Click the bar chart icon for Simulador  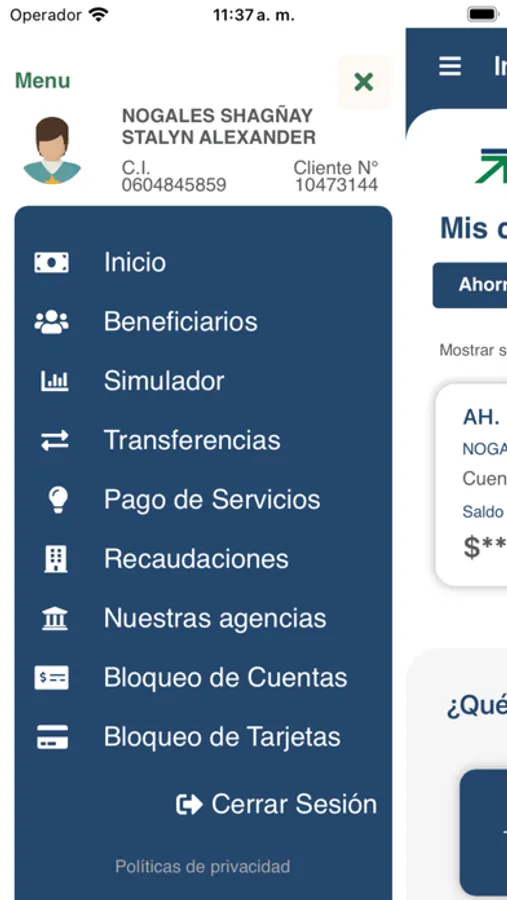pyautogui.click(x=55, y=381)
